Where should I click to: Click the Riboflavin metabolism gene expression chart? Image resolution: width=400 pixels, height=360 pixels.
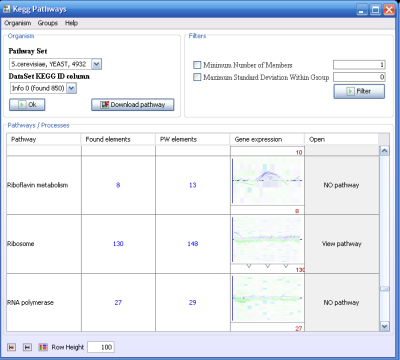[x=267, y=181]
